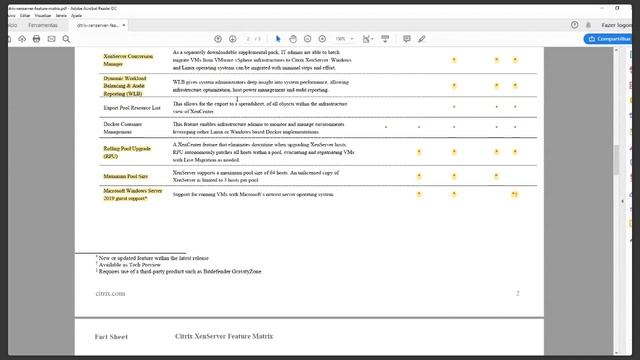640x360 pixels.
Task: Open the Ajuda menu
Action: pyautogui.click(x=76, y=16)
